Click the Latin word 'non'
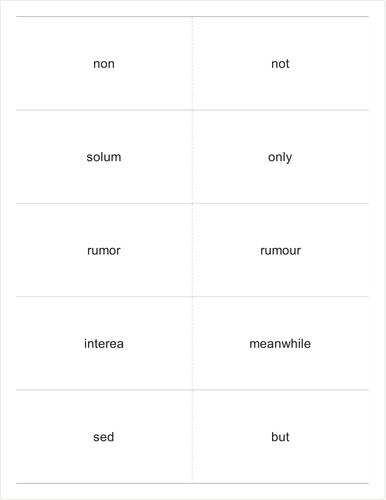 (x=104, y=64)
